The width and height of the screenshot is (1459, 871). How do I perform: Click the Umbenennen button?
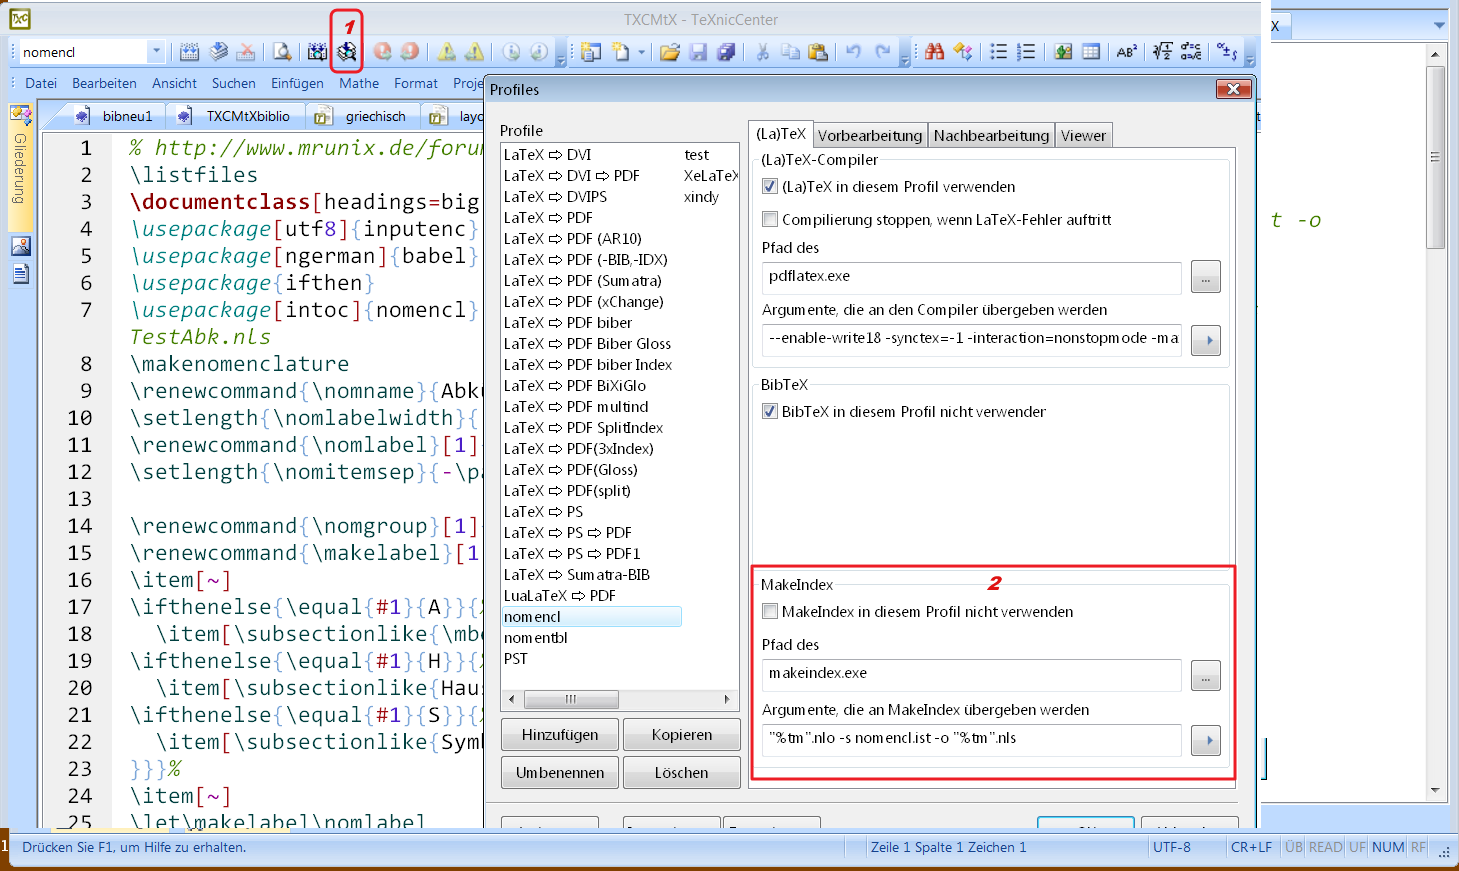click(x=560, y=773)
